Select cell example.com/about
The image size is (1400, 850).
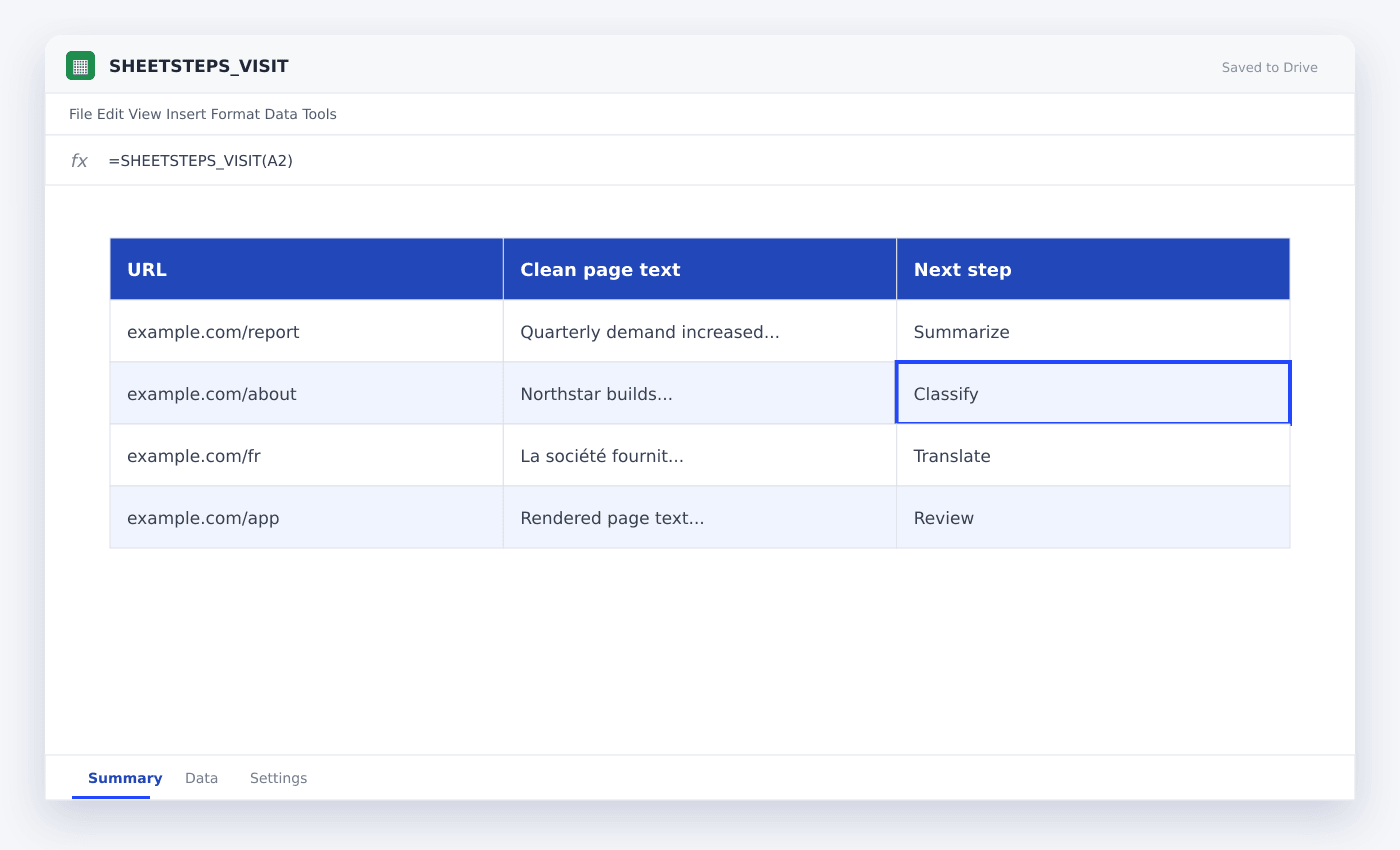(306, 393)
